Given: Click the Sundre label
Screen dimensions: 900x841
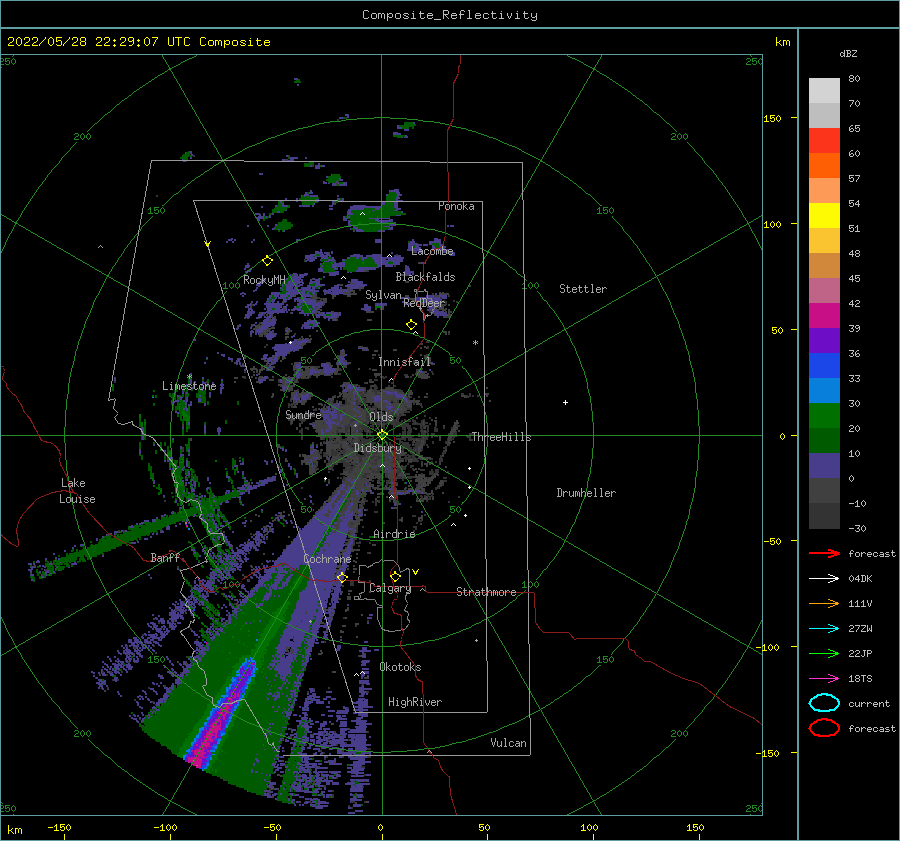Looking at the screenshot, I should tap(303, 414).
